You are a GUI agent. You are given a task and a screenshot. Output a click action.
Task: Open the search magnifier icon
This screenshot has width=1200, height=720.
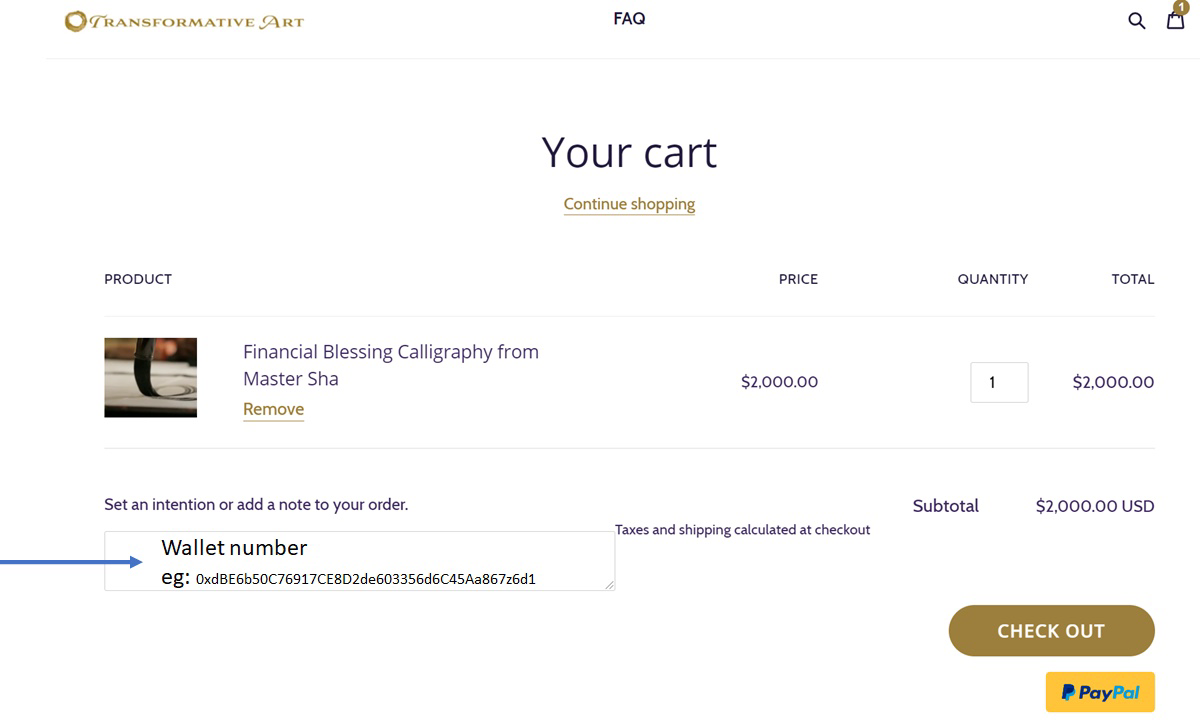tap(1136, 20)
